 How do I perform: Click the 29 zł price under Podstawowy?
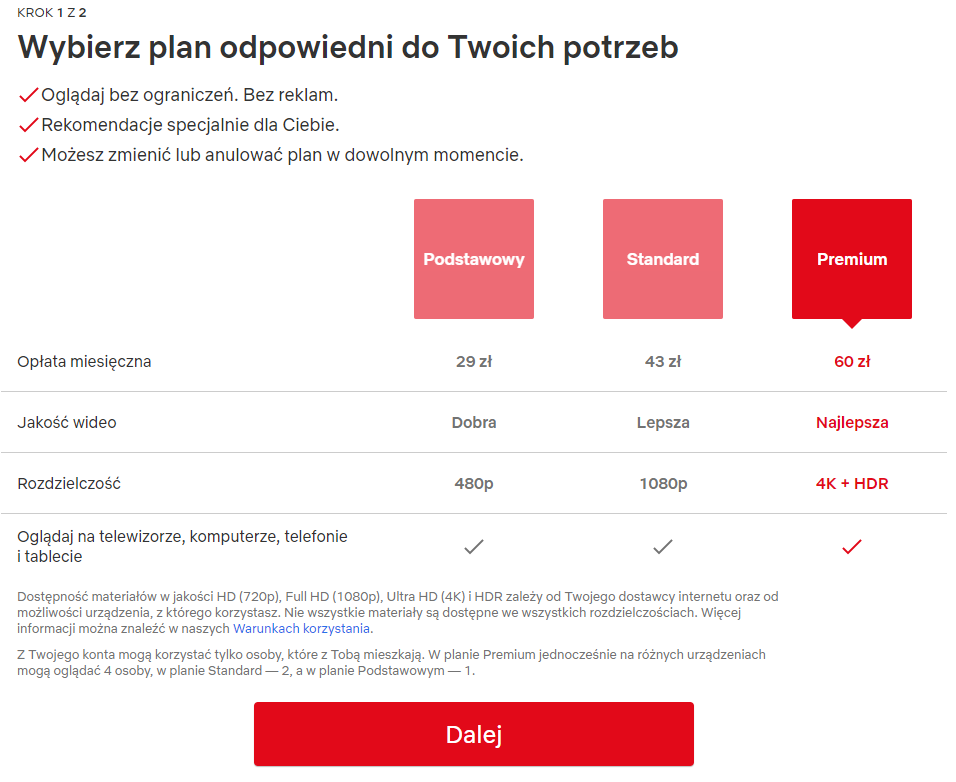pos(473,361)
